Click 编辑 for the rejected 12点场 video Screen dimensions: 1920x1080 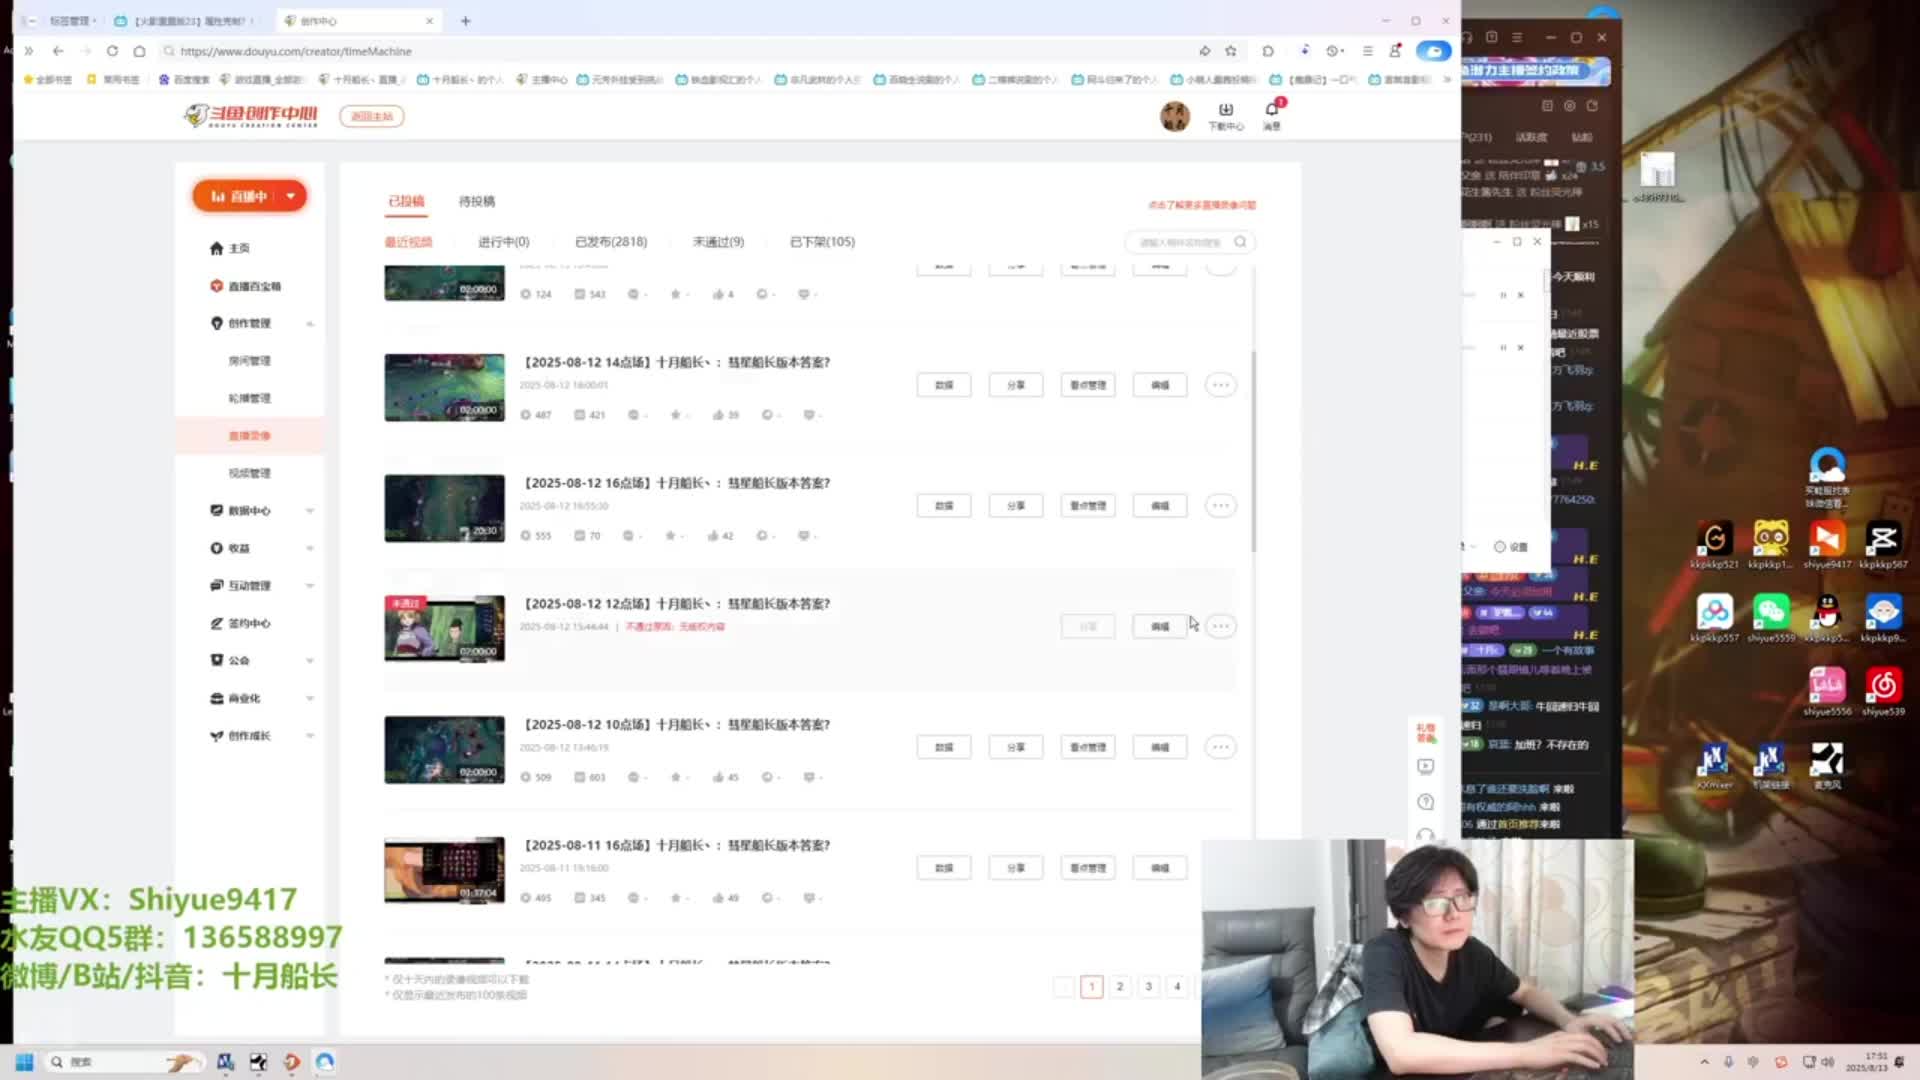[1160, 627]
